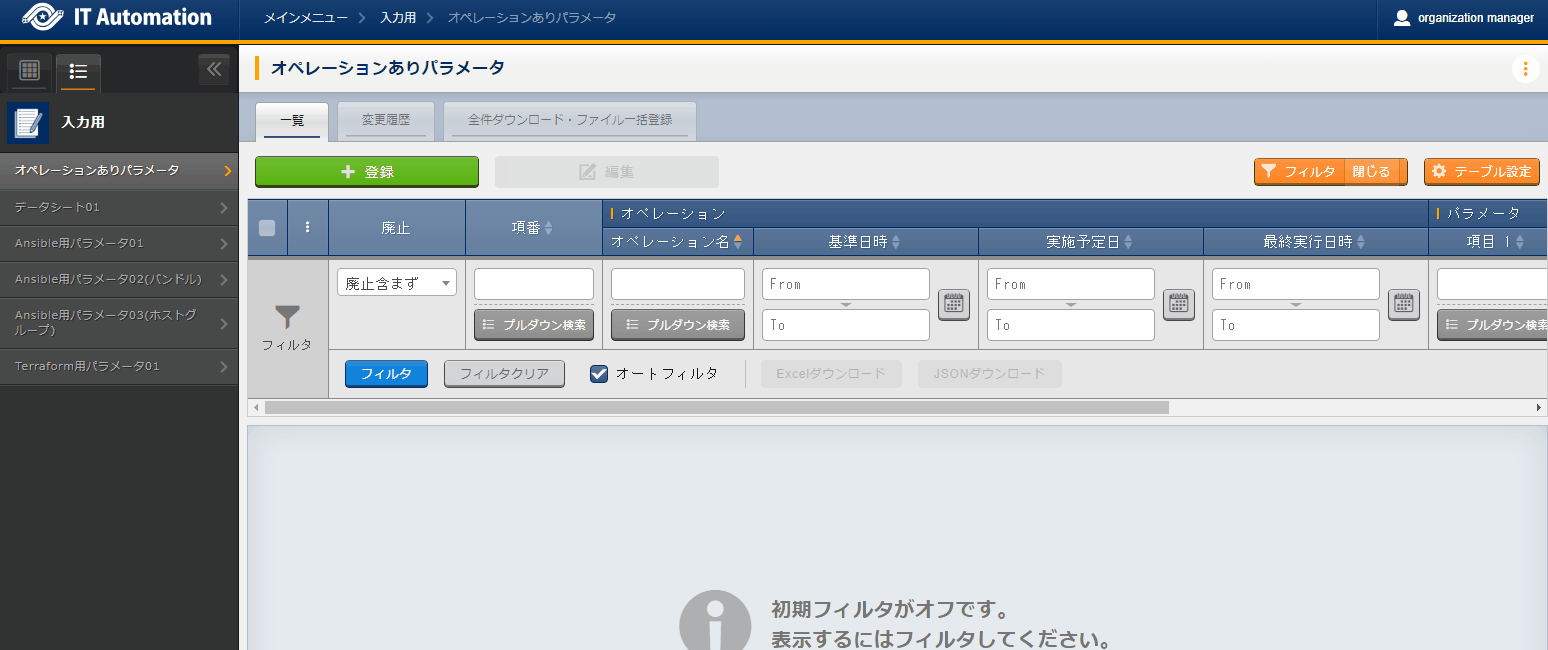Screen dimensions: 1548x650
Task: Open 全件ダウンロード・ファイル一括登録 tab
Action: coord(569,120)
